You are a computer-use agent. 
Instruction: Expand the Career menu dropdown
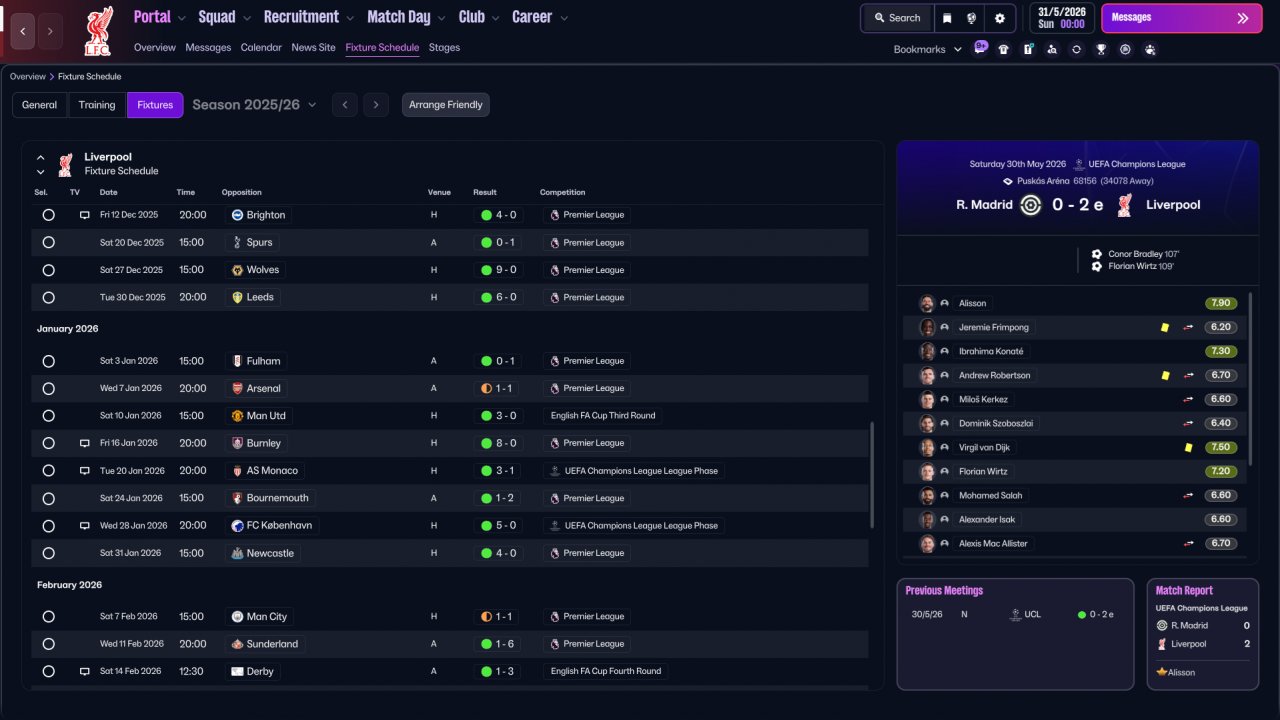coord(564,18)
